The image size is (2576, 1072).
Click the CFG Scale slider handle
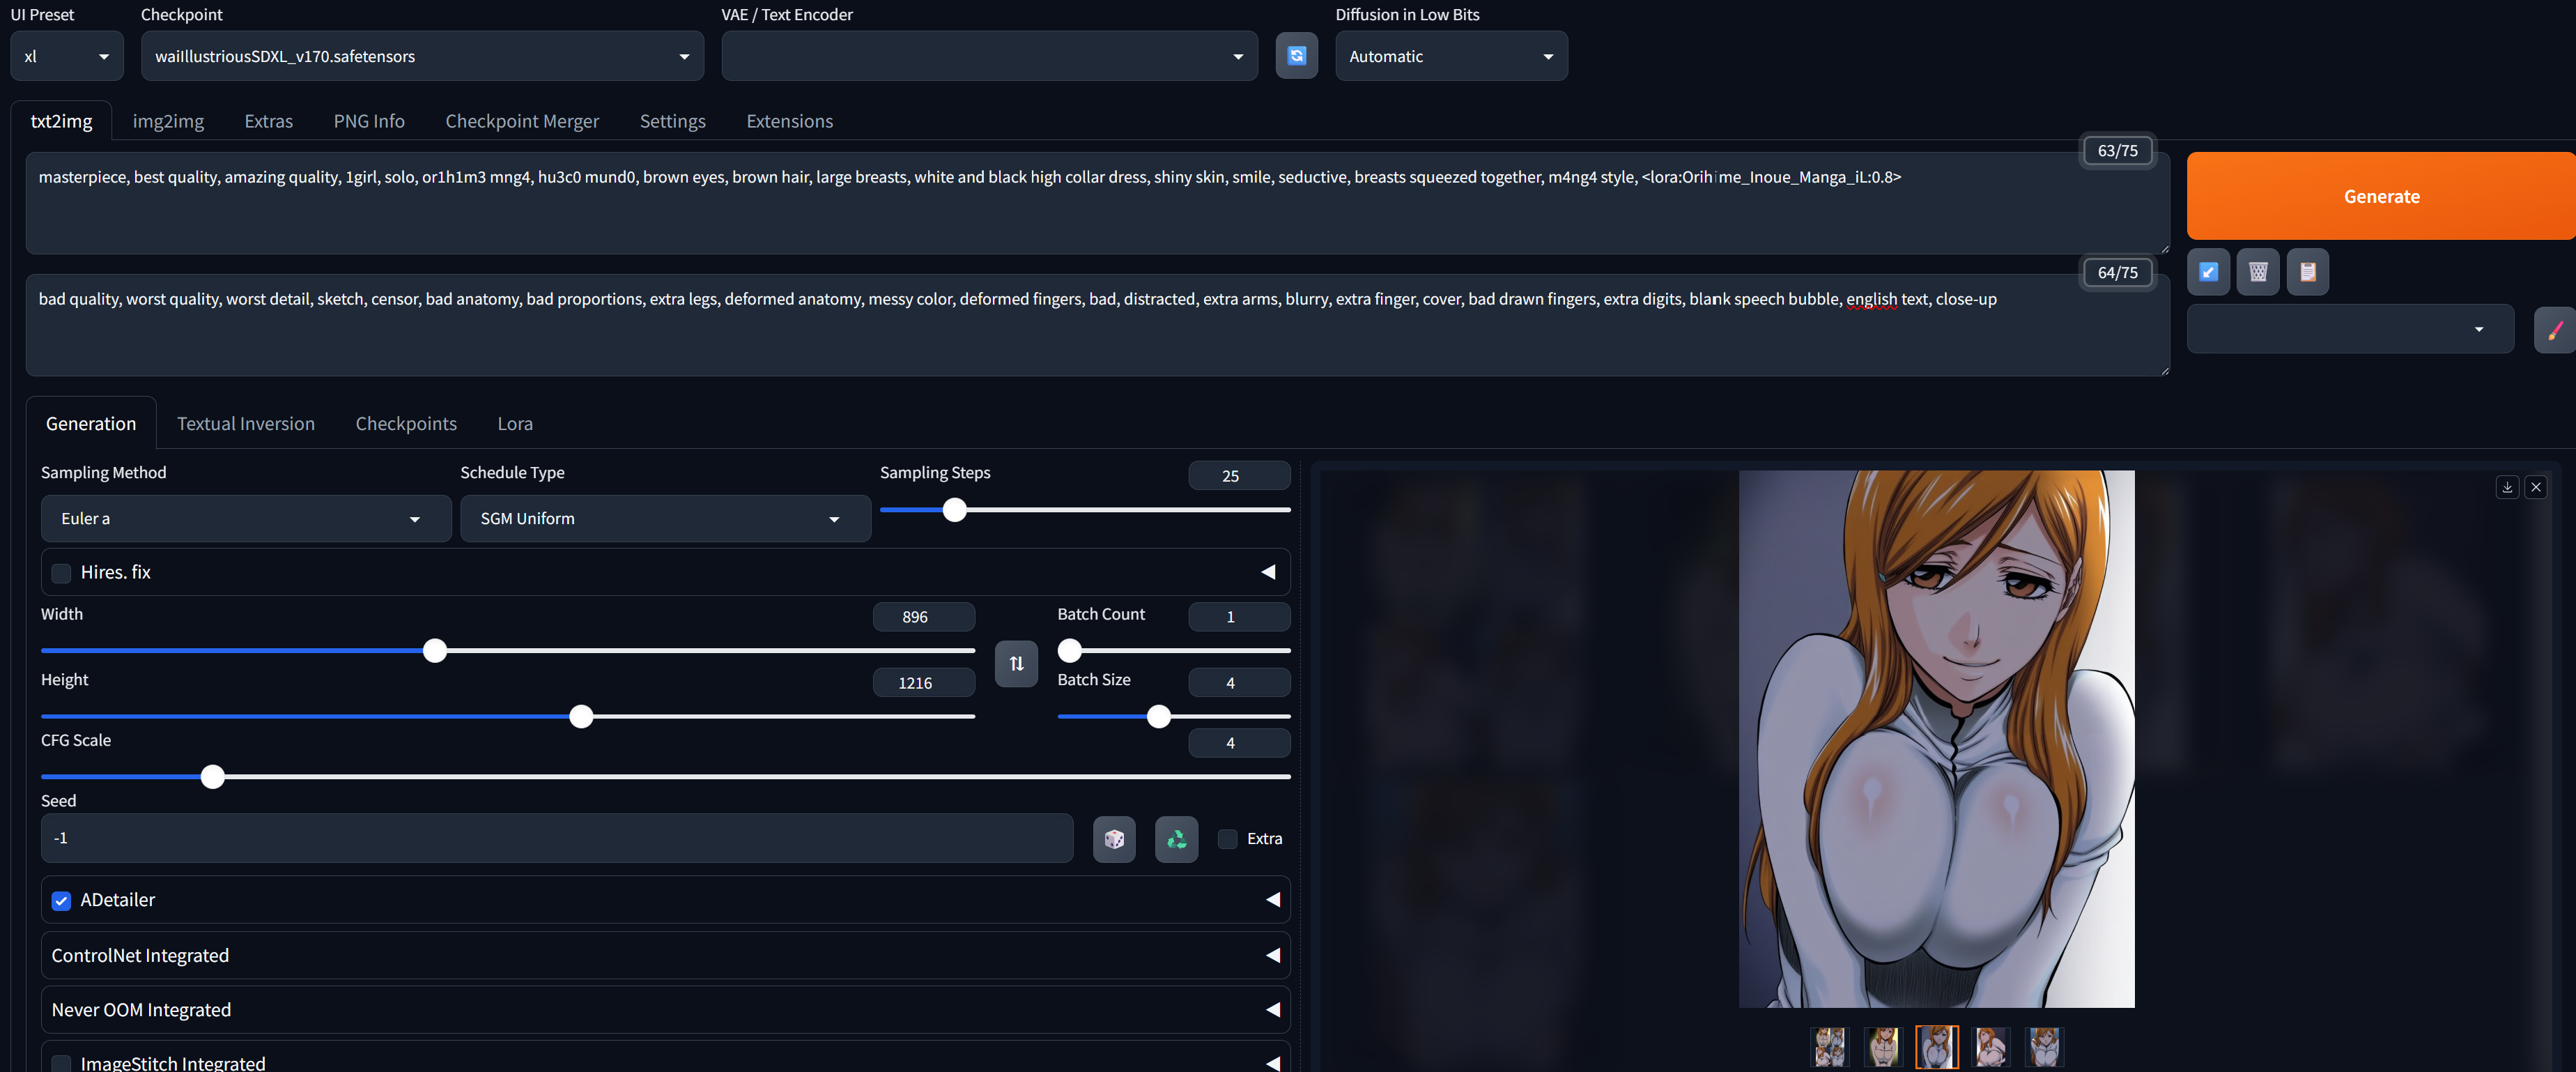point(212,777)
